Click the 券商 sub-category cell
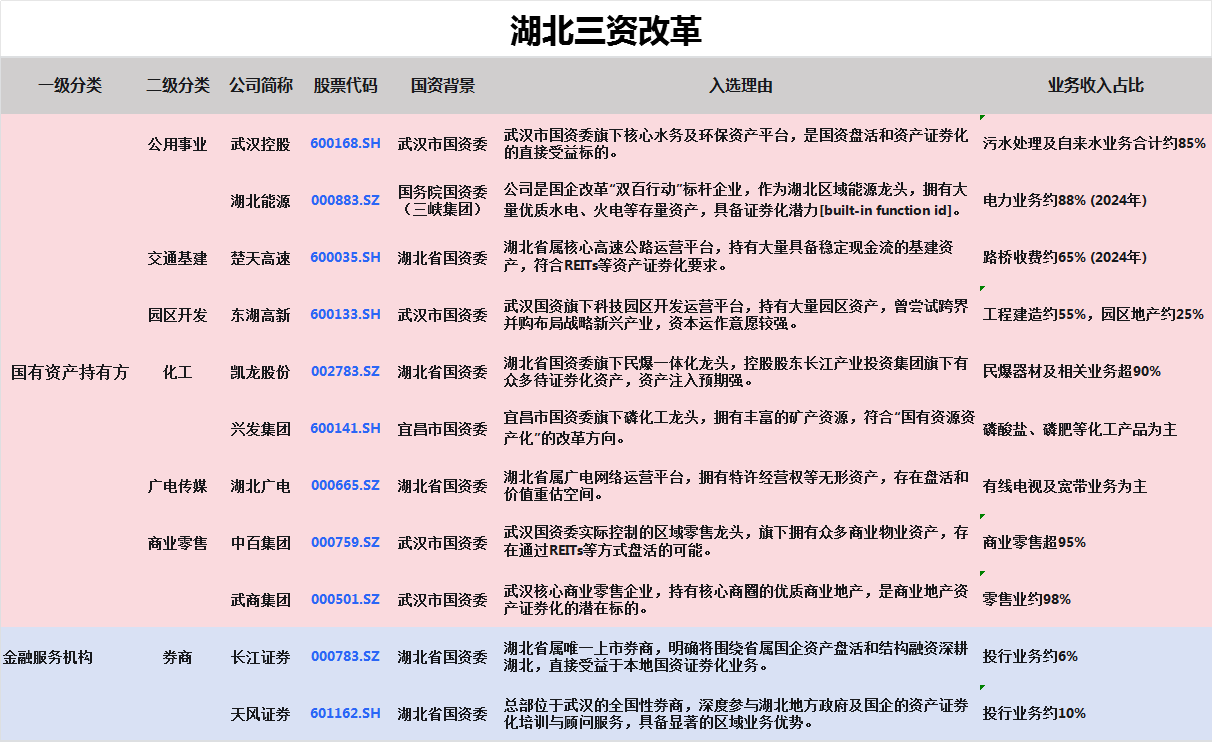The image size is (1212, 742). tap(178, 657)
